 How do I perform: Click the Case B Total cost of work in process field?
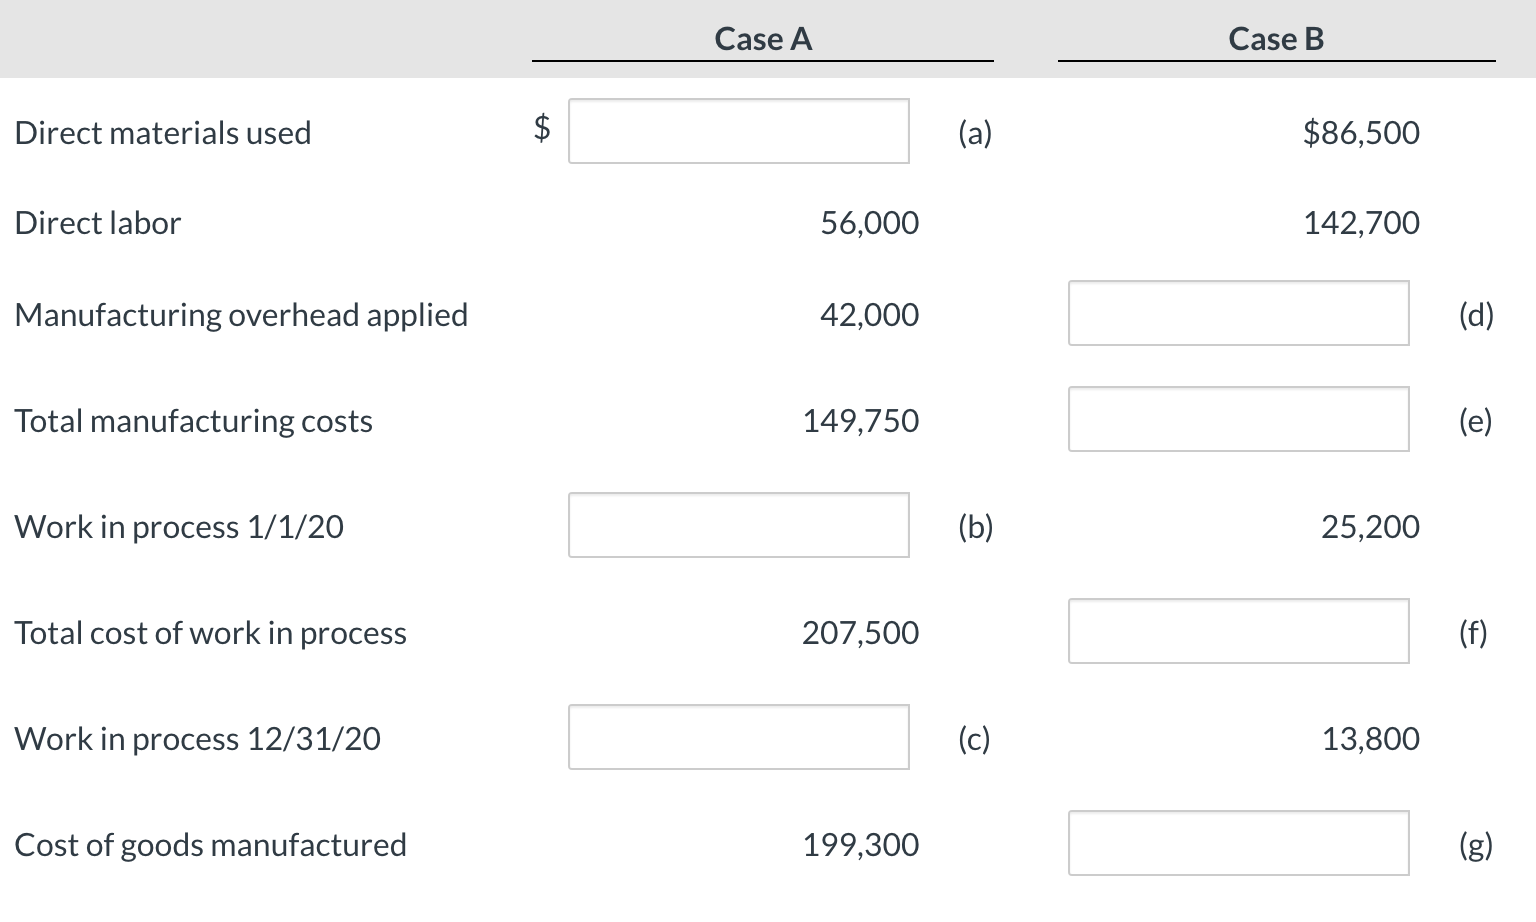coord(1238,631)
